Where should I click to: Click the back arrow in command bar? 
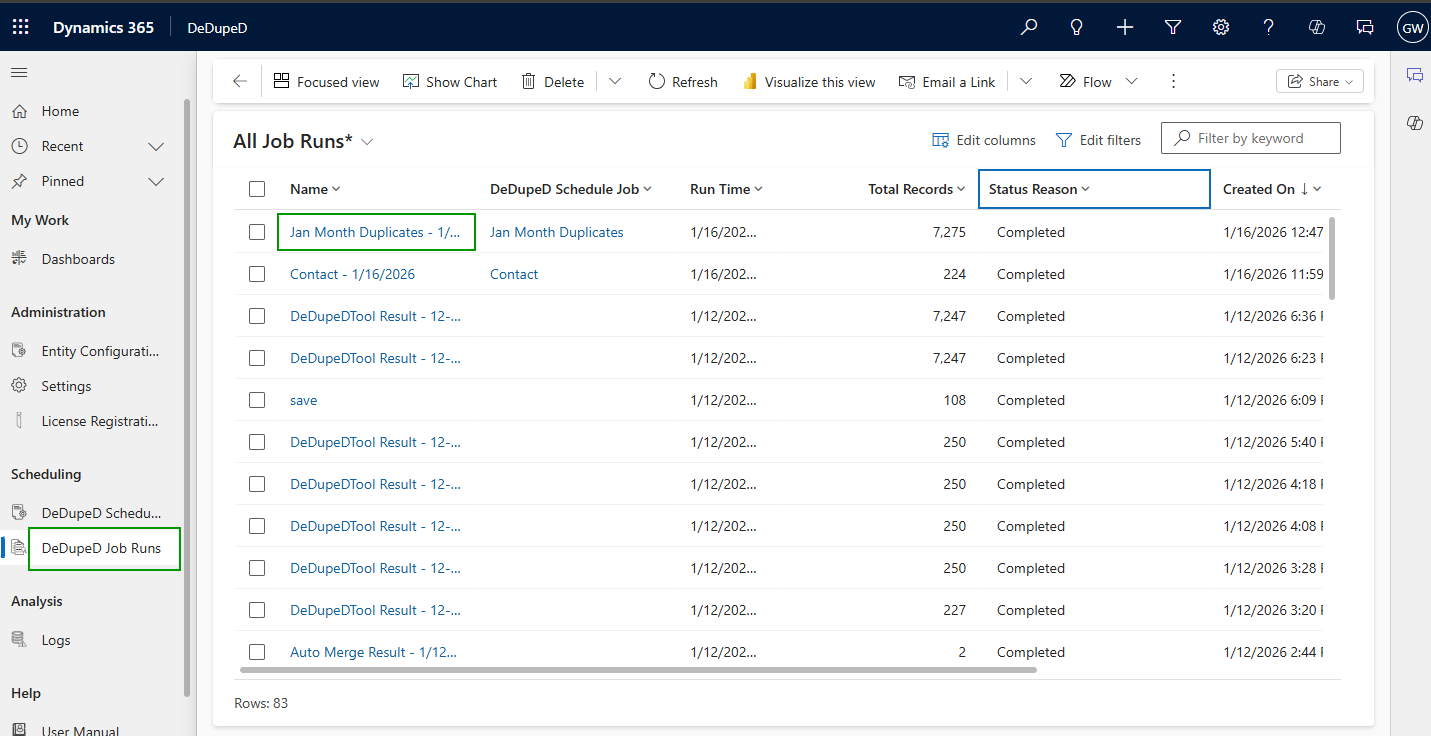tap(240, 82)
